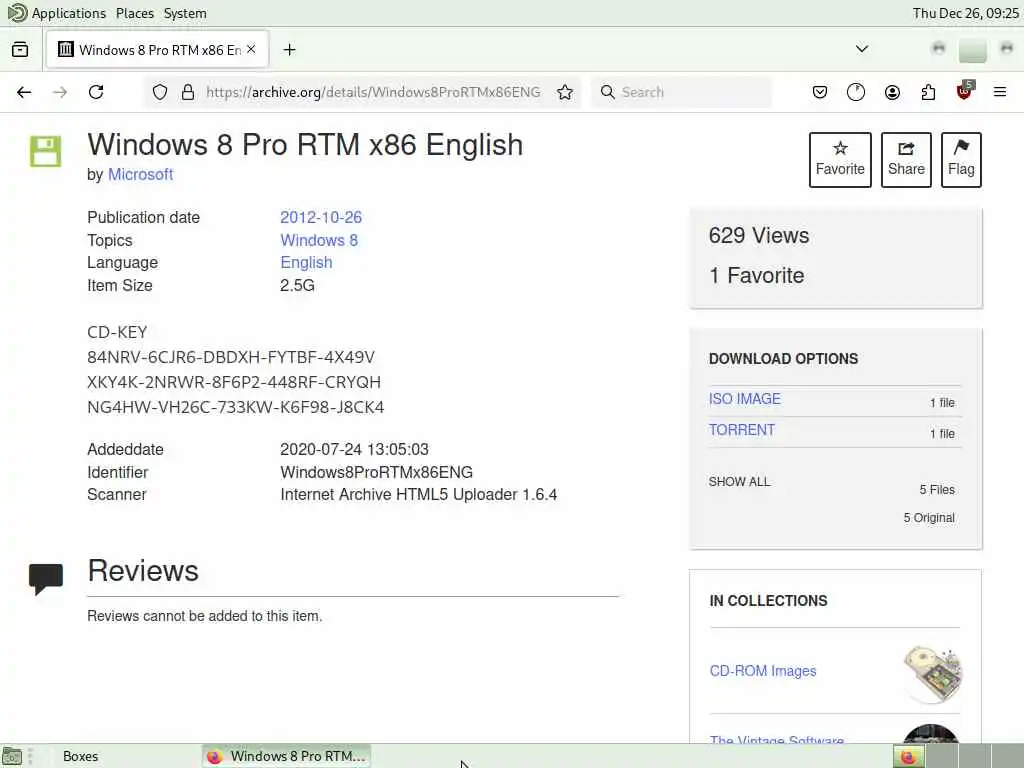Open the tracking protection shield icon
The height and width of the screenshot is (768, 1024).
tap(160, 92)
